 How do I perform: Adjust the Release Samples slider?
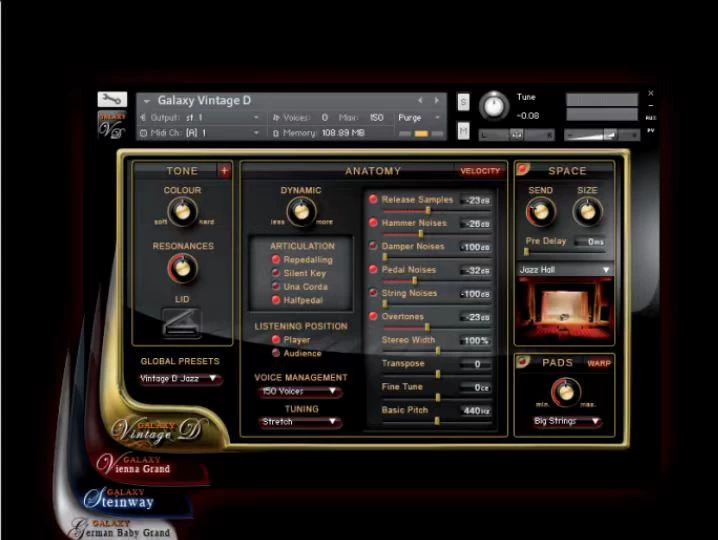tap(428, 211)
